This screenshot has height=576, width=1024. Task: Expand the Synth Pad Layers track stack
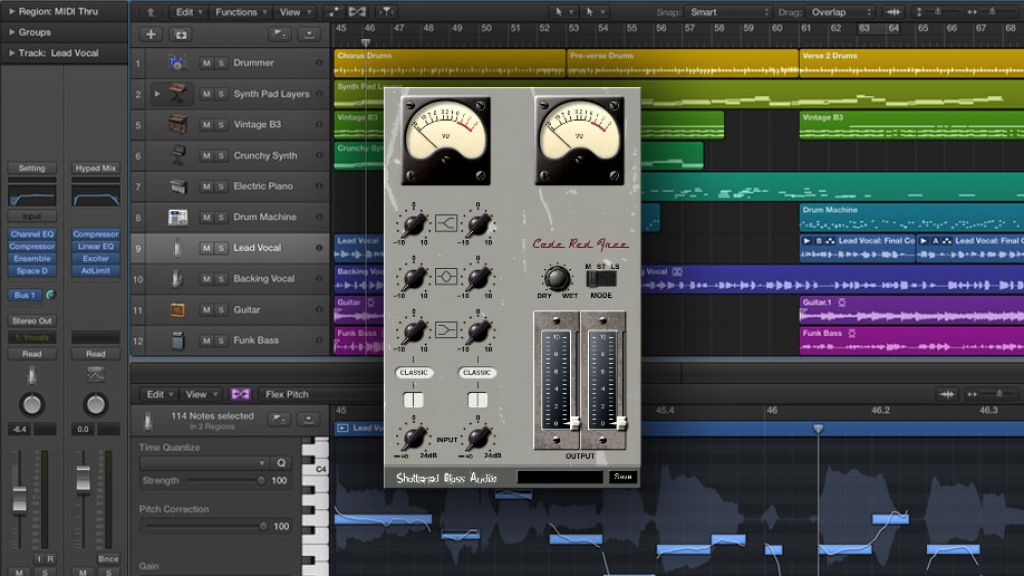[x=157, y=93]
